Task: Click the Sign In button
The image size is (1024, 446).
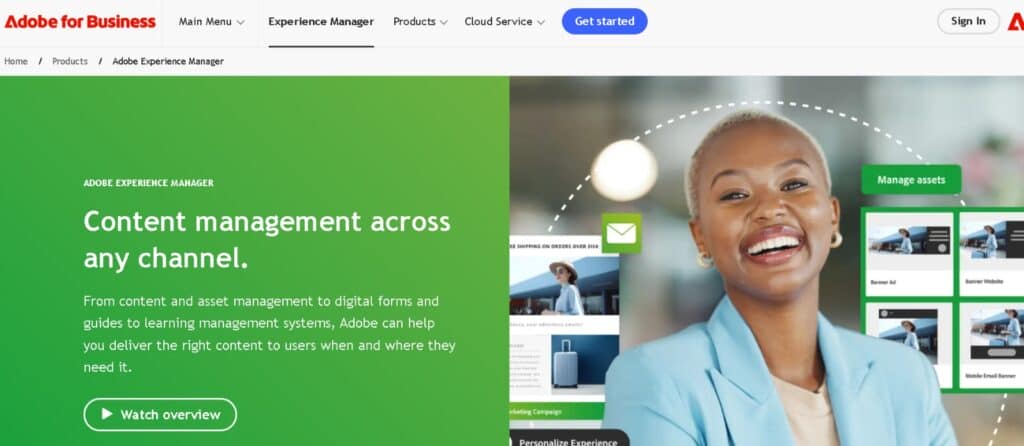Action: pyautogui.click(x=968, y=21)
